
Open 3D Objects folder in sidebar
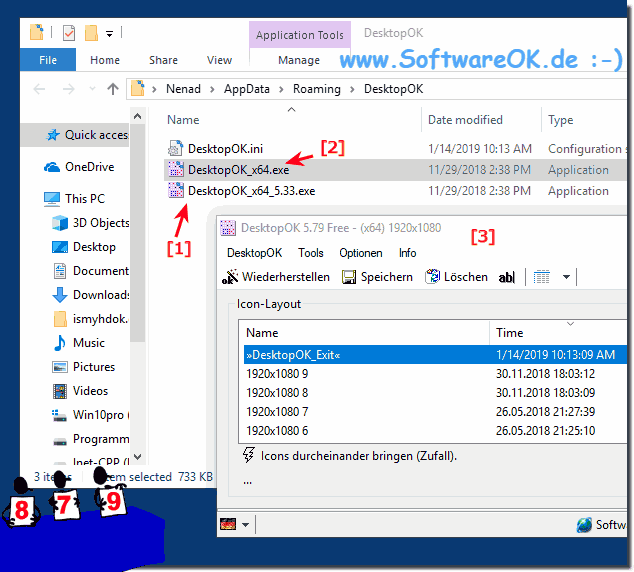[91, 223]
